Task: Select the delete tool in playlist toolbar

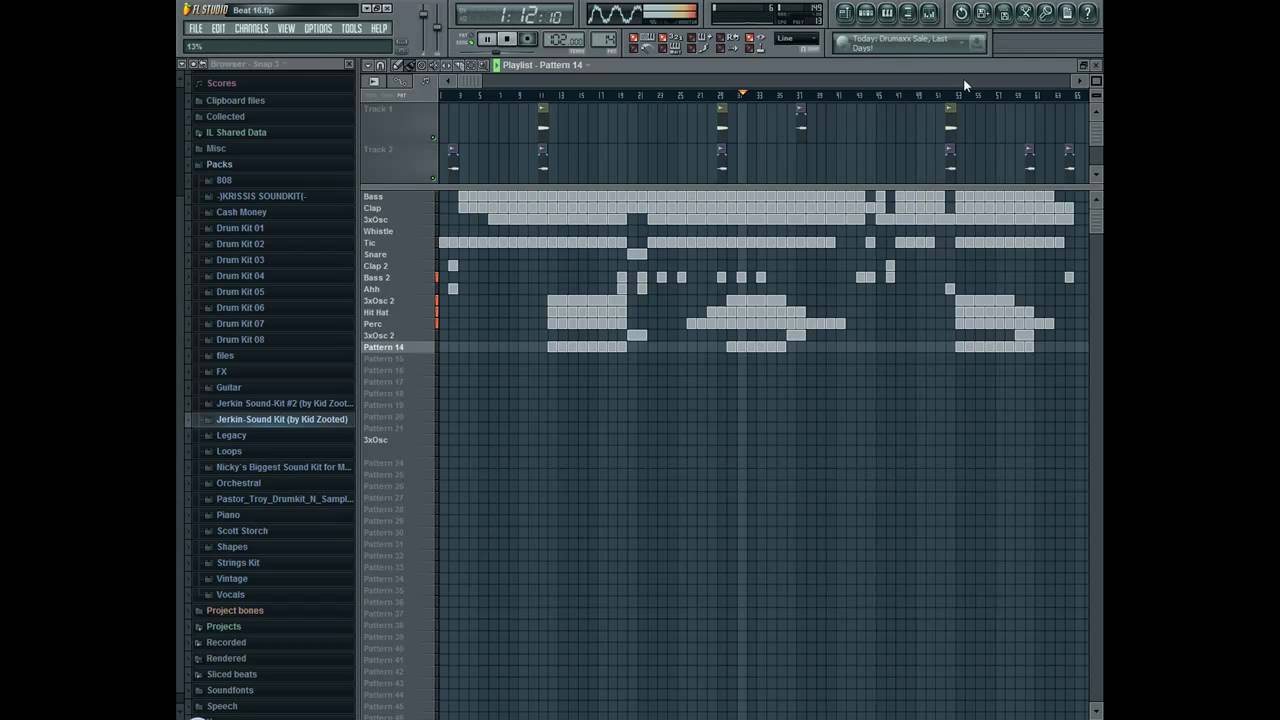Action: click(x=421, y=65)
